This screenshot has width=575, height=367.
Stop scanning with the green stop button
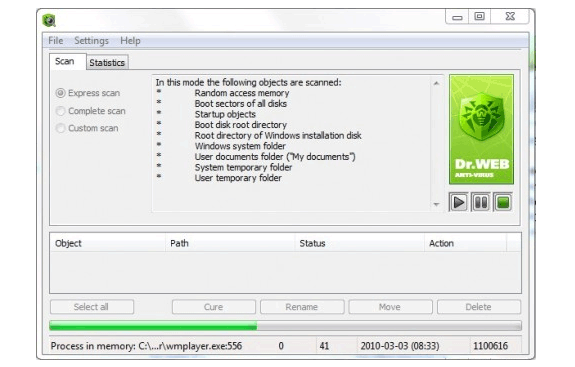tap(503, 202)
